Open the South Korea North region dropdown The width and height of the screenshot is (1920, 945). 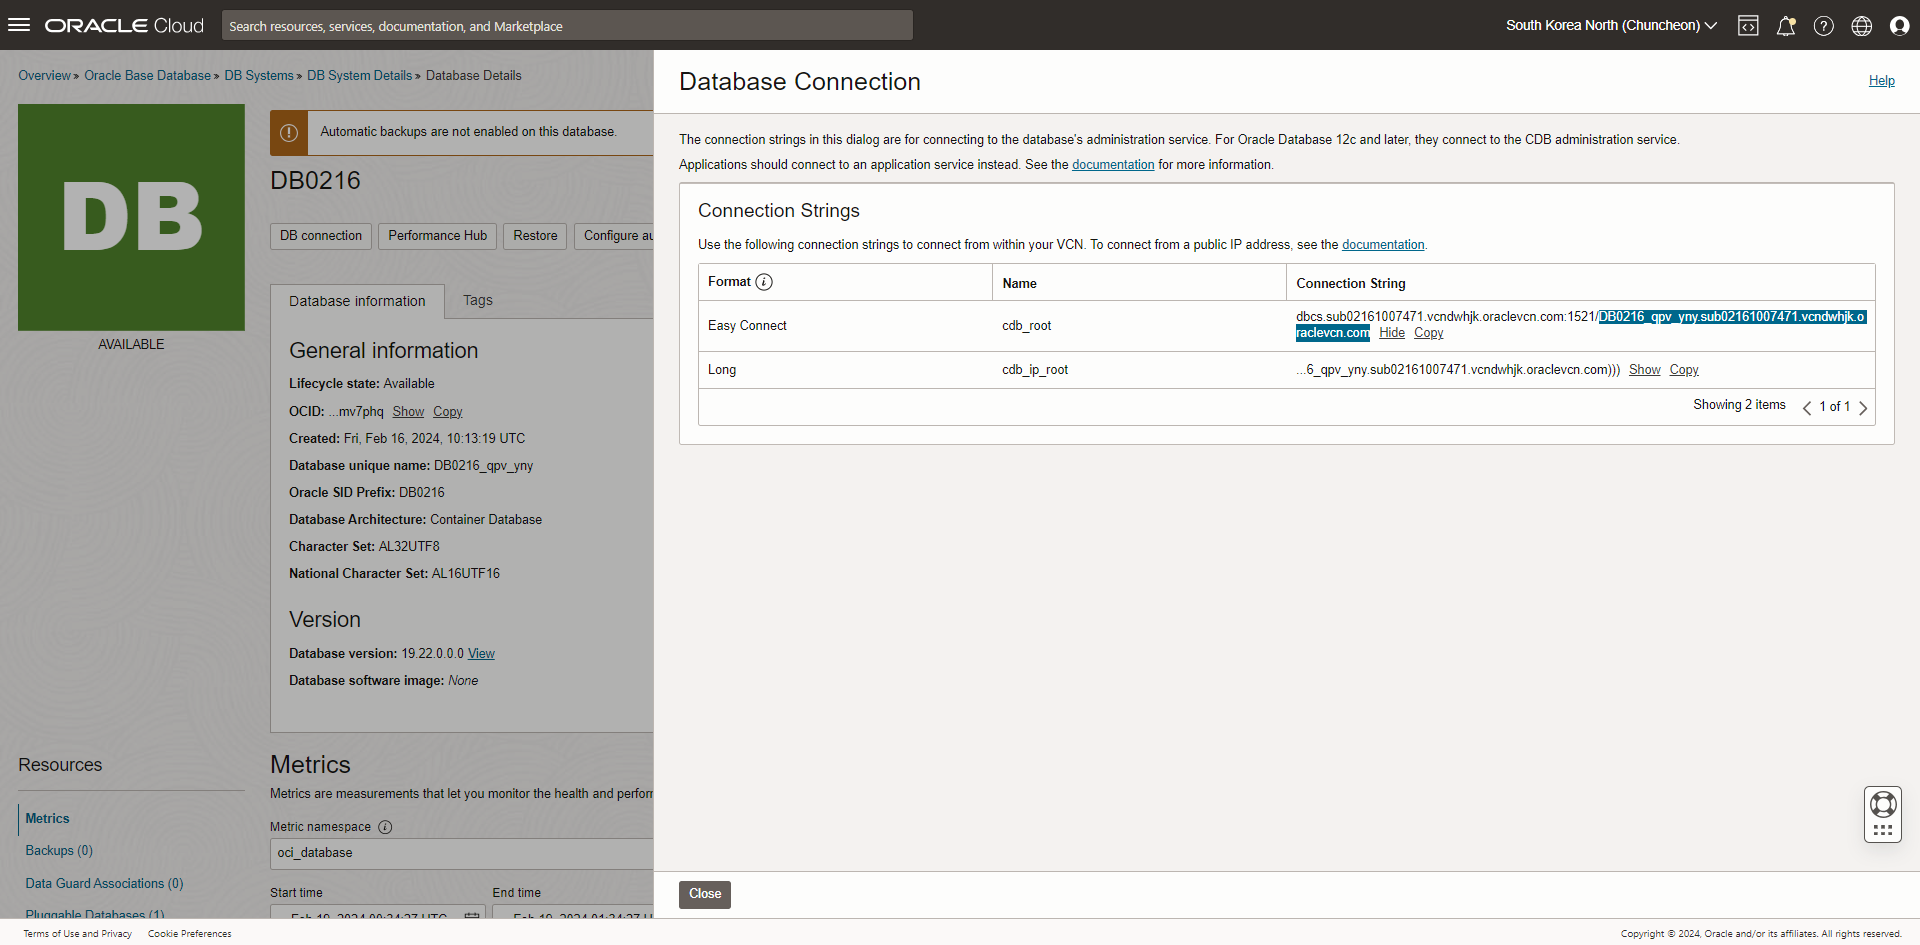coord(1611,26)
